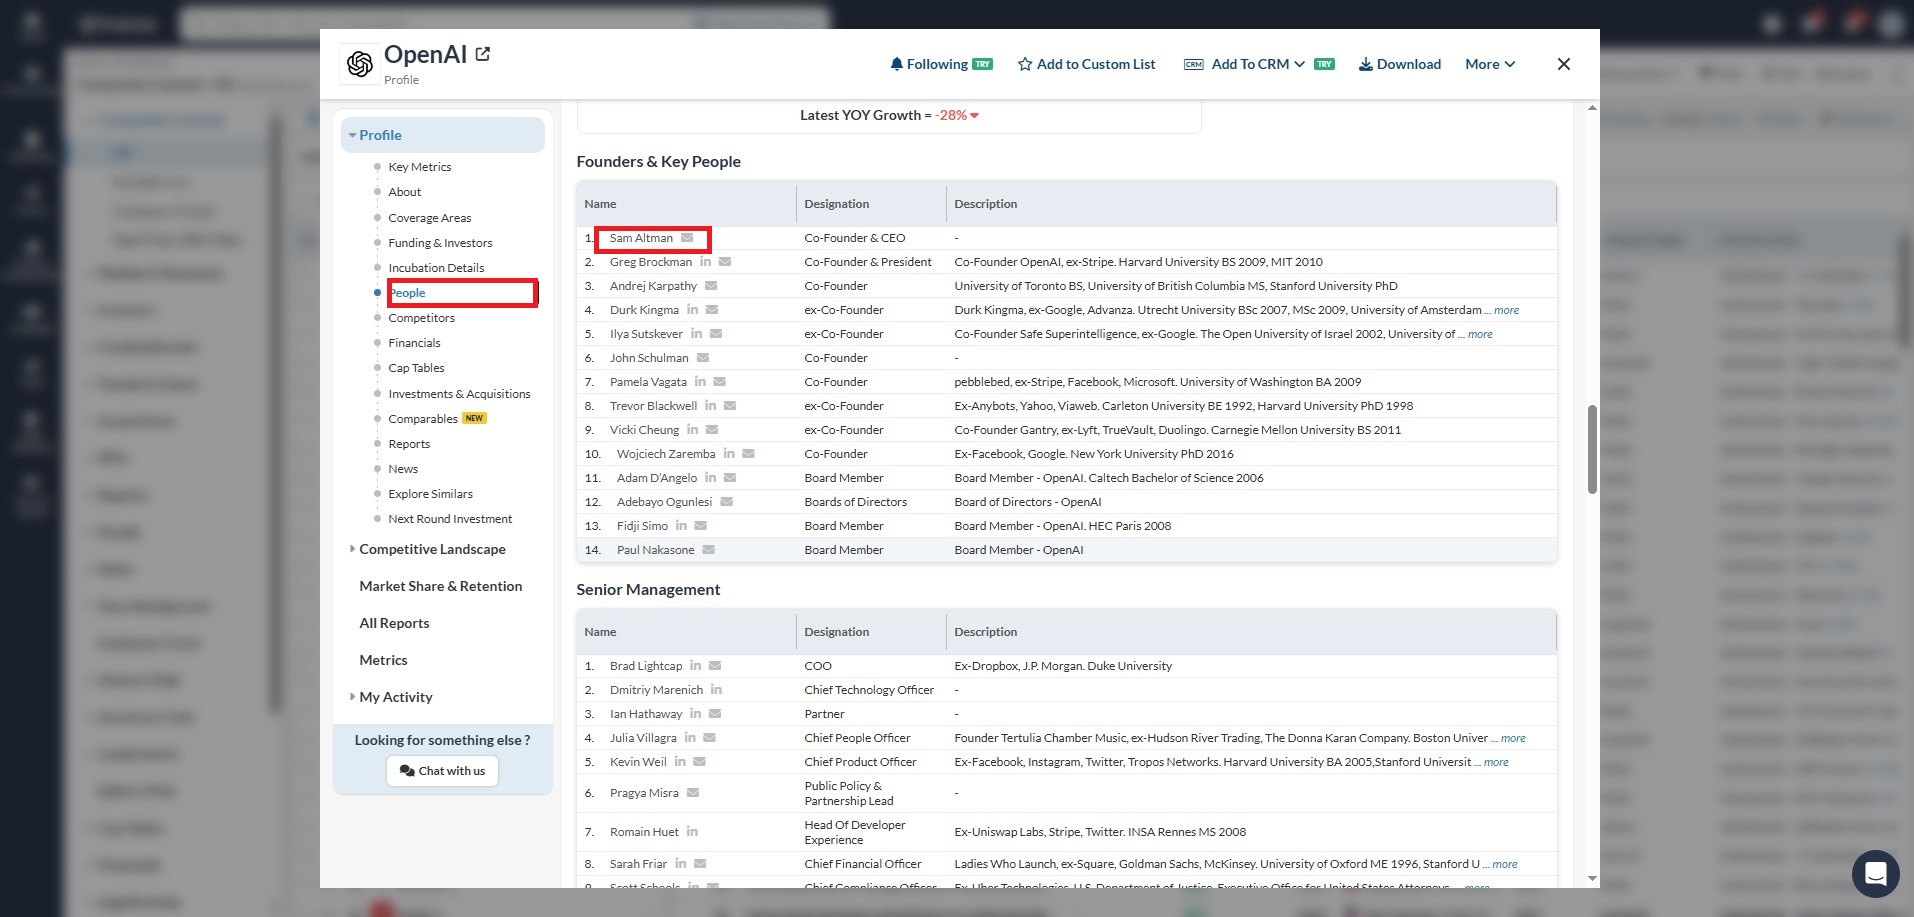1914x917 pixels.
Task: Expand the My Activity section
Action: pyautogui.click(x=395, y=697)
